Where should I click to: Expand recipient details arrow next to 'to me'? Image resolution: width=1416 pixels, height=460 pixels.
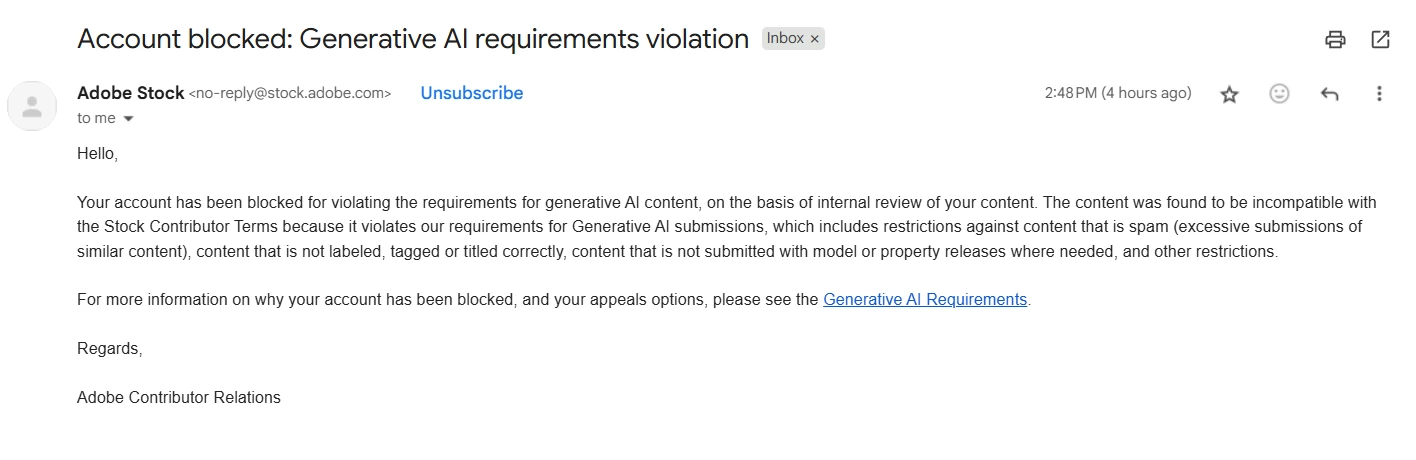(x=128, y=119)
